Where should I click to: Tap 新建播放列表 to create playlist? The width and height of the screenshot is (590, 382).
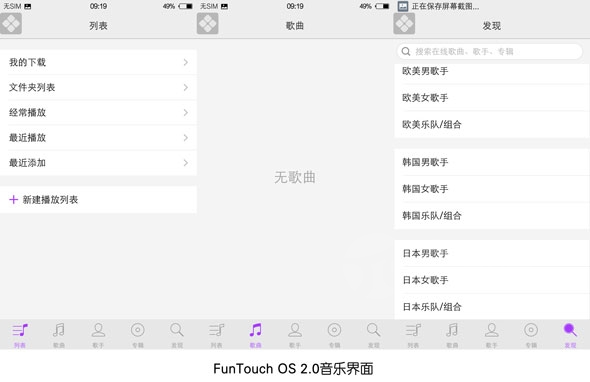click(98, 199)
